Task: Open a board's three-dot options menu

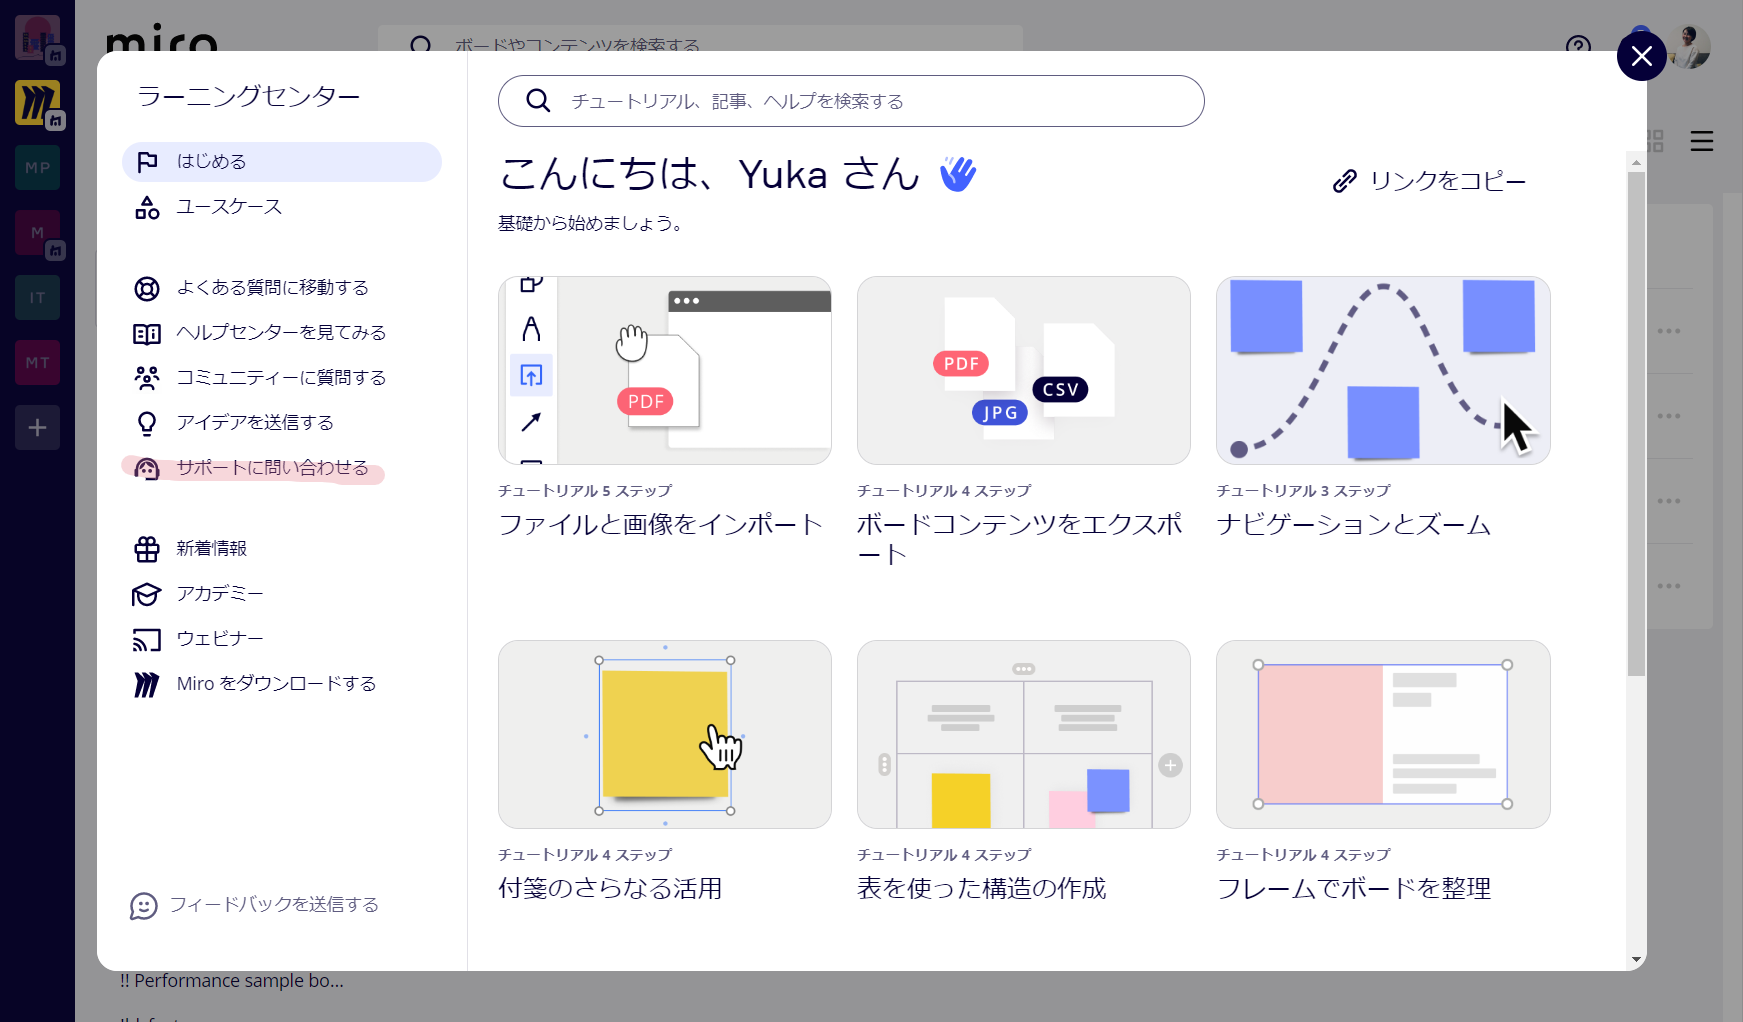Action: pyautogui.click(x=1667, y=331)
